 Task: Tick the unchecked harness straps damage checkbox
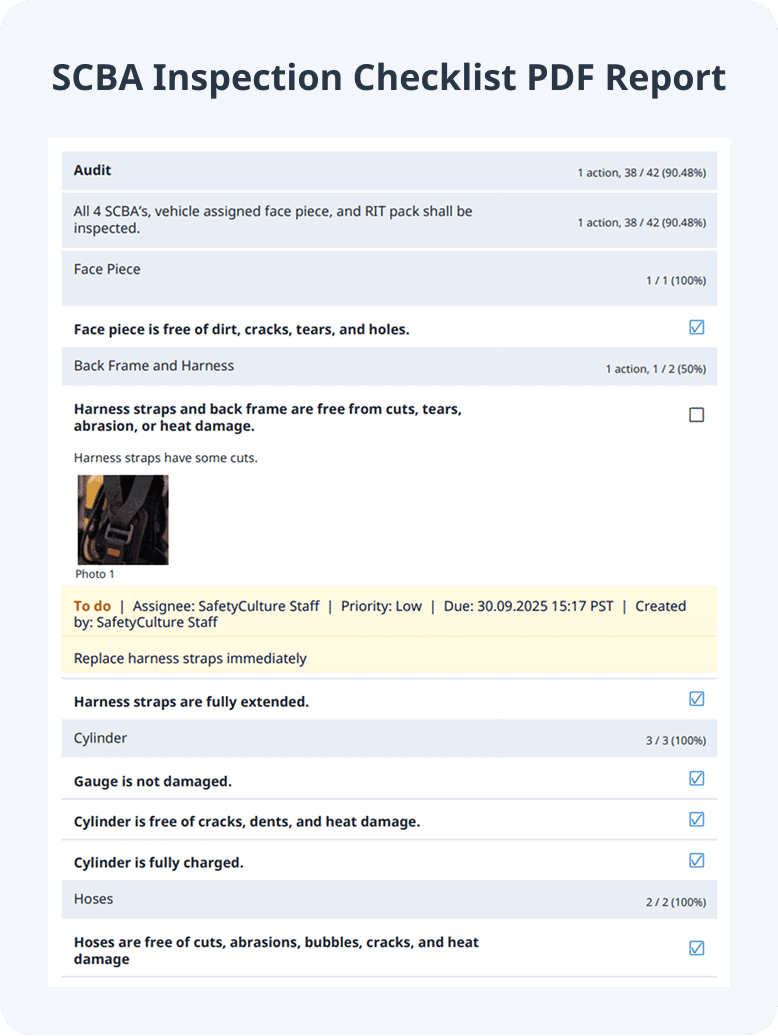tap(697, 415)
